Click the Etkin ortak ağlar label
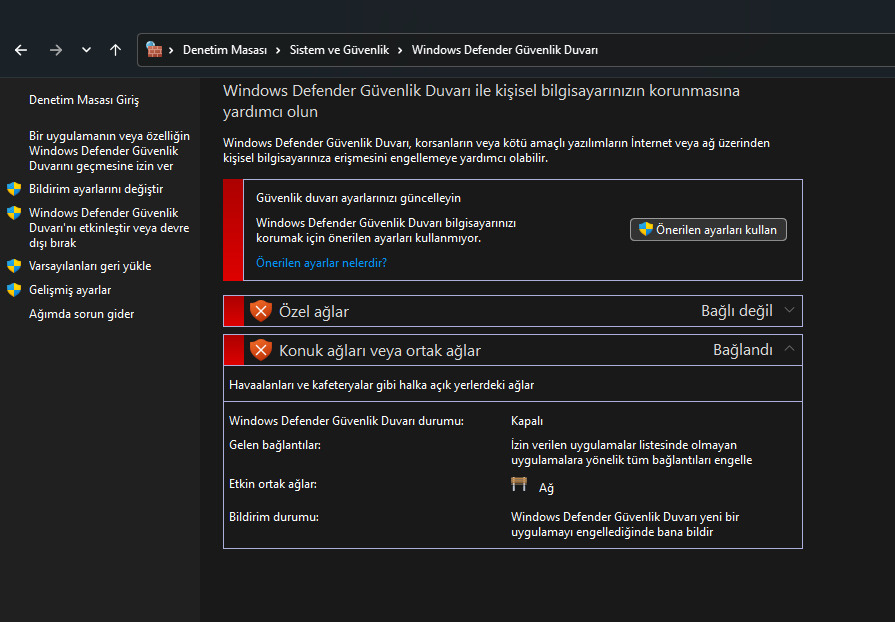895x622 pixels. (273, 484)
